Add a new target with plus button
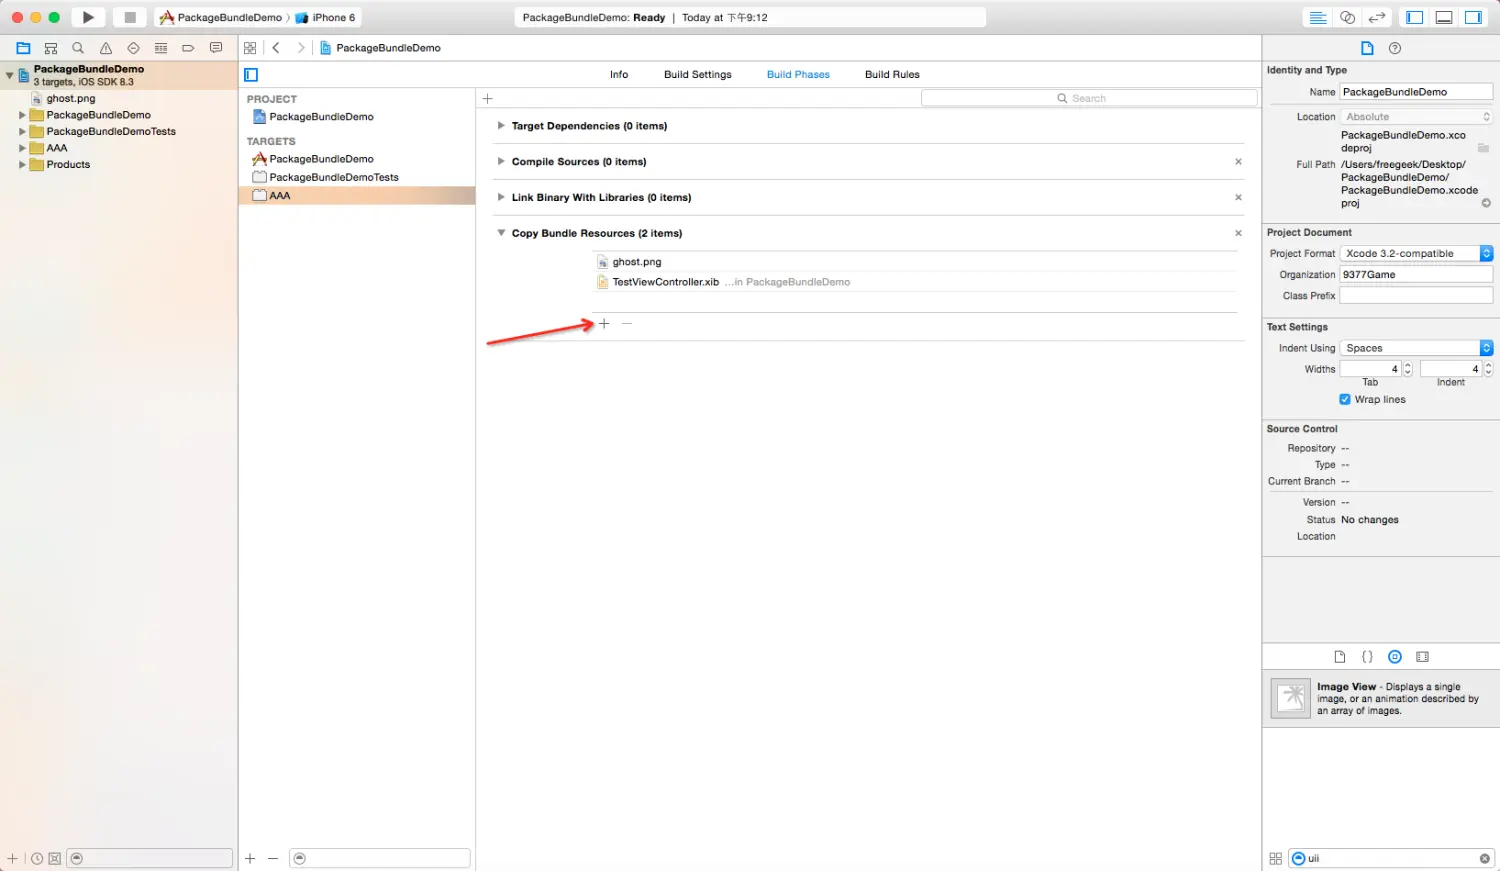This screenshot has height=871, width=1500. pyautogui.click(x=250, y=859)
